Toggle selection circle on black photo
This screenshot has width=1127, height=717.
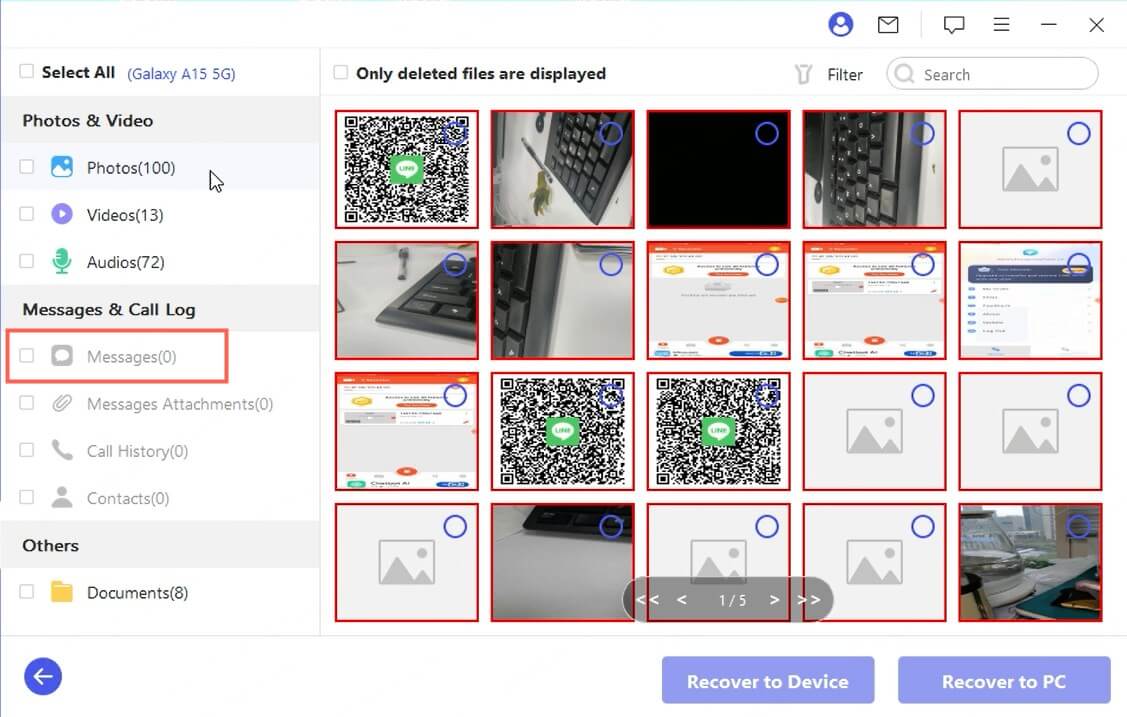766,133
